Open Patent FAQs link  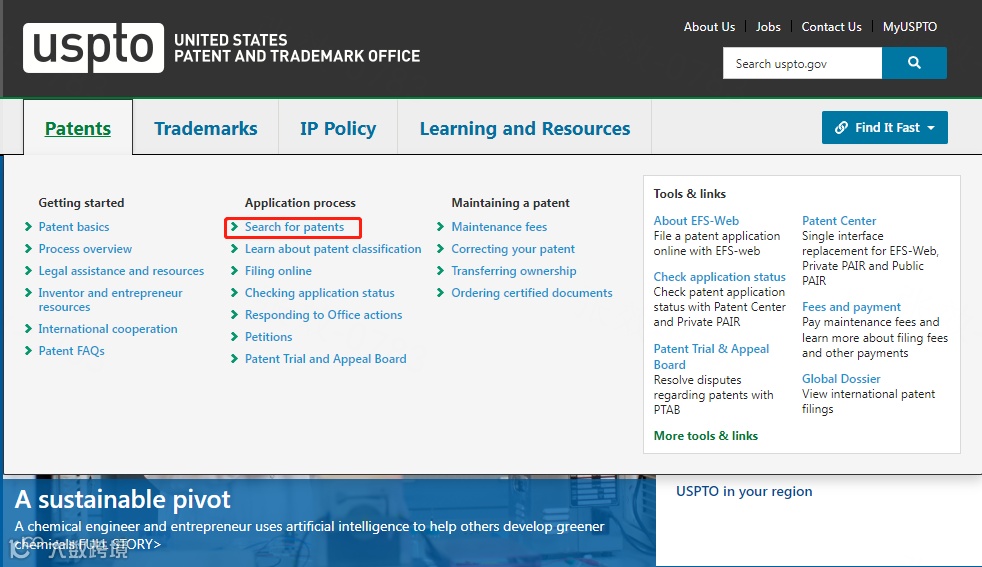coord(71,351)
